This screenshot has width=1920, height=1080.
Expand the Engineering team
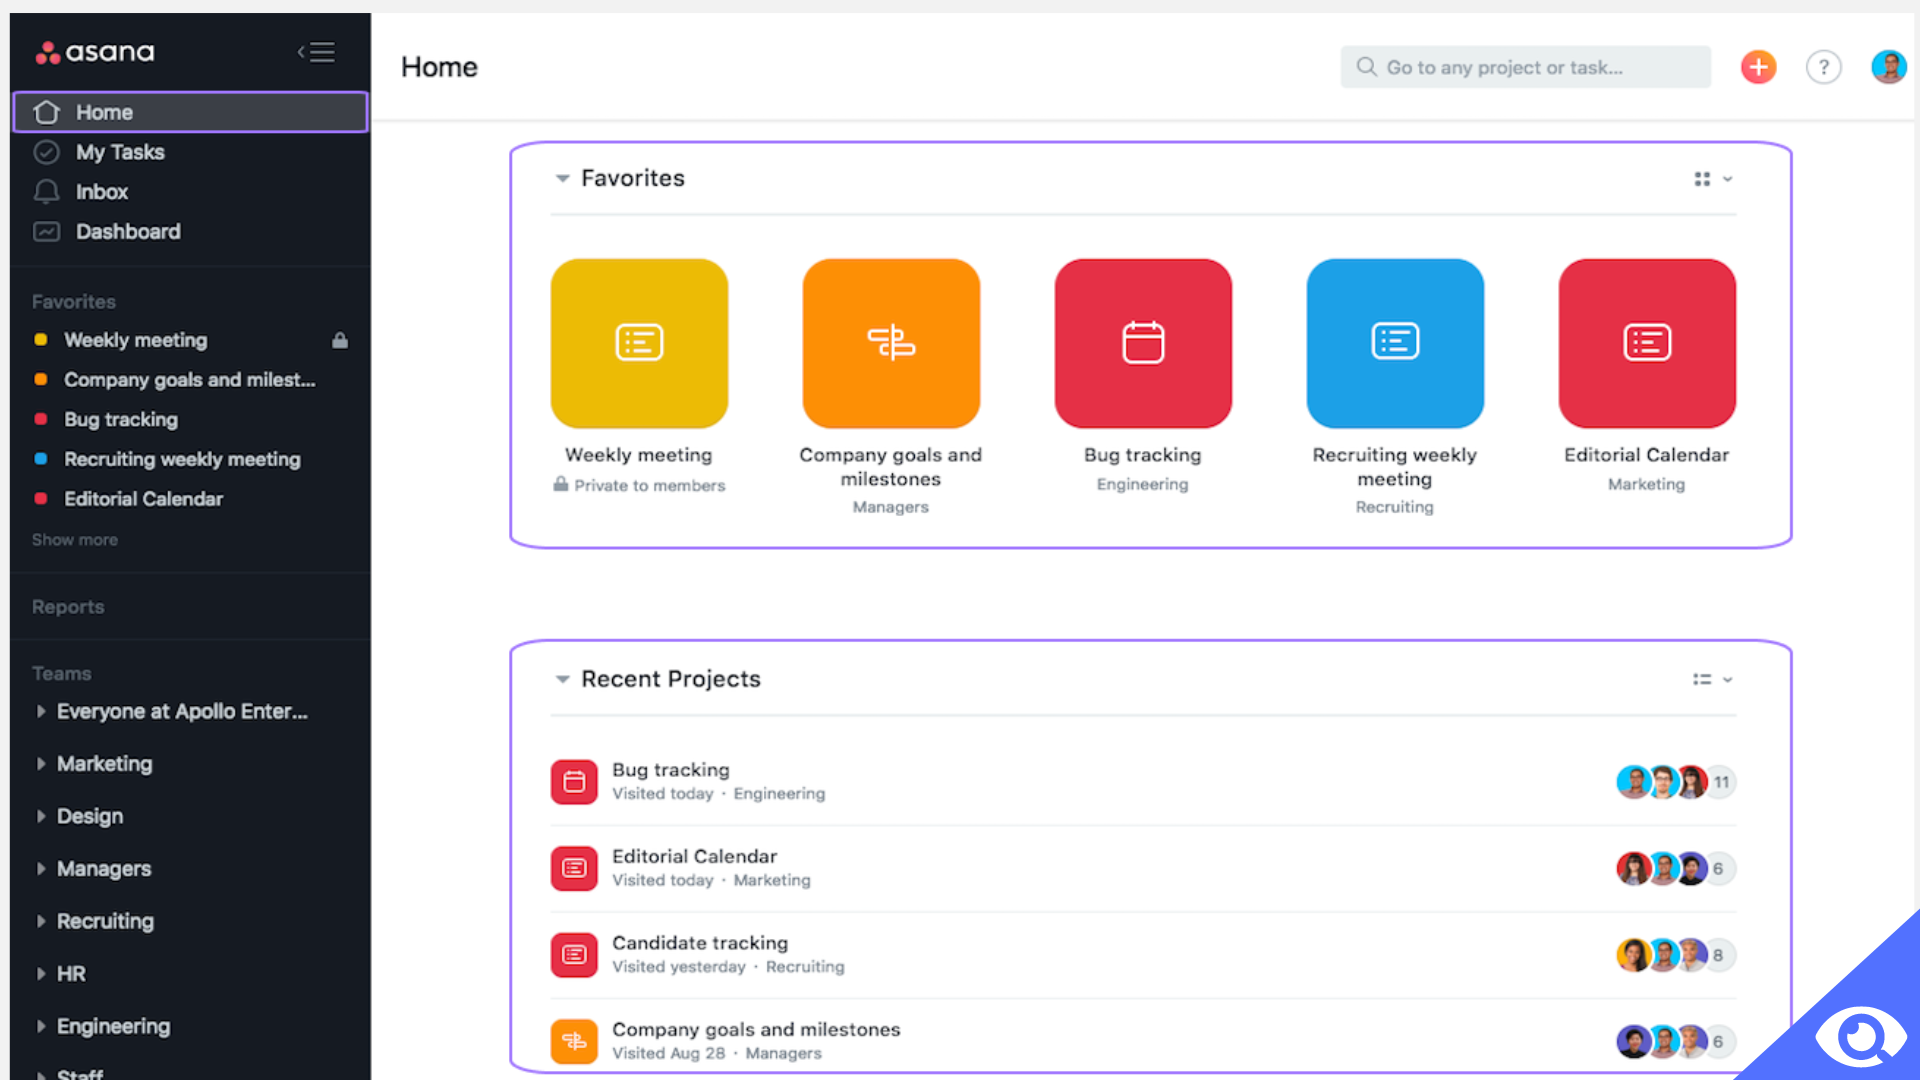tap(41, 1026)
